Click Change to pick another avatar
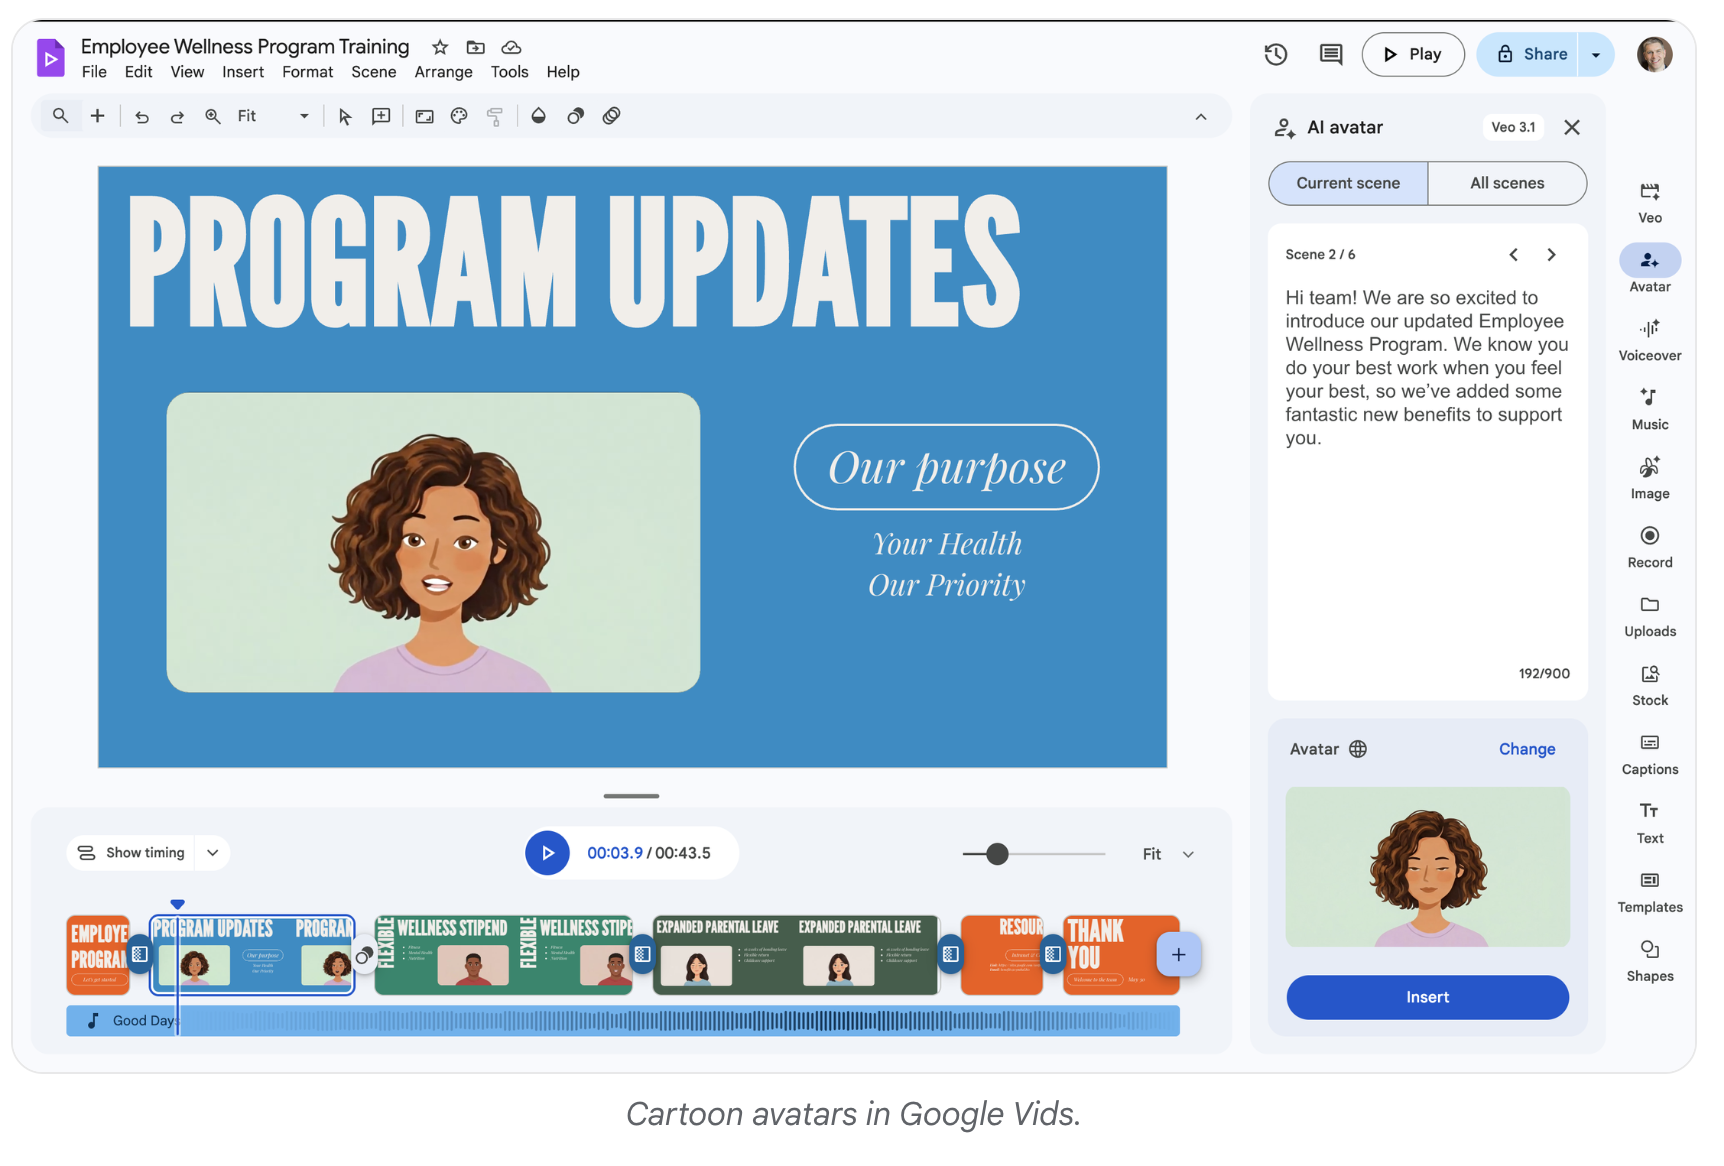 [1526, 748]
